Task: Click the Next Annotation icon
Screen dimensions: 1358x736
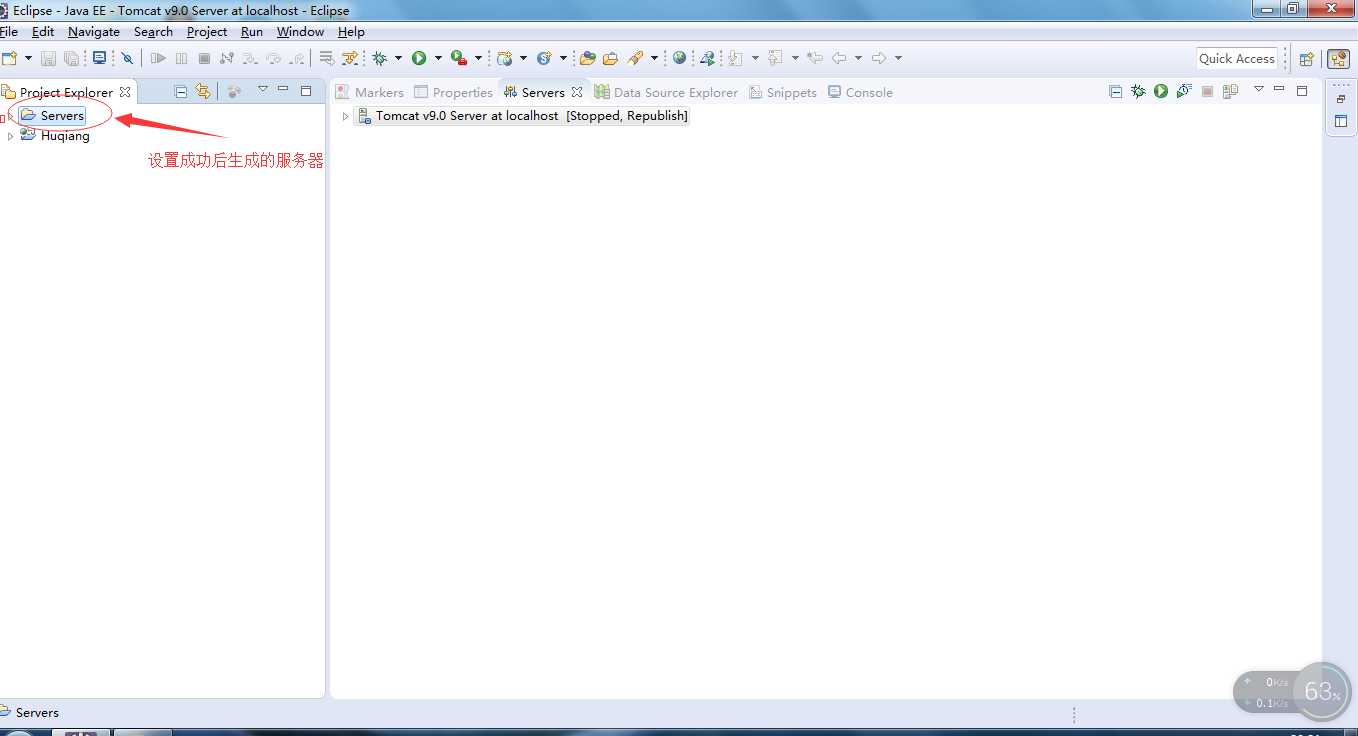Action: (x=736, y=58)
